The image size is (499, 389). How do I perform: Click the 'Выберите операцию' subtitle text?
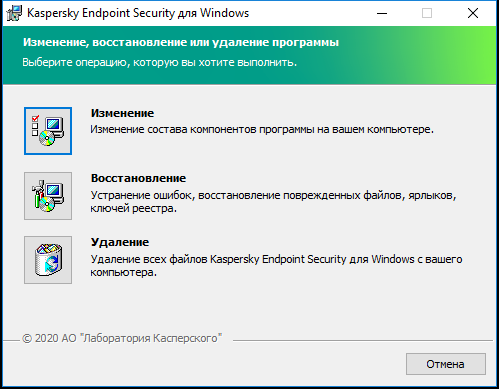click(x=160, y=62)
